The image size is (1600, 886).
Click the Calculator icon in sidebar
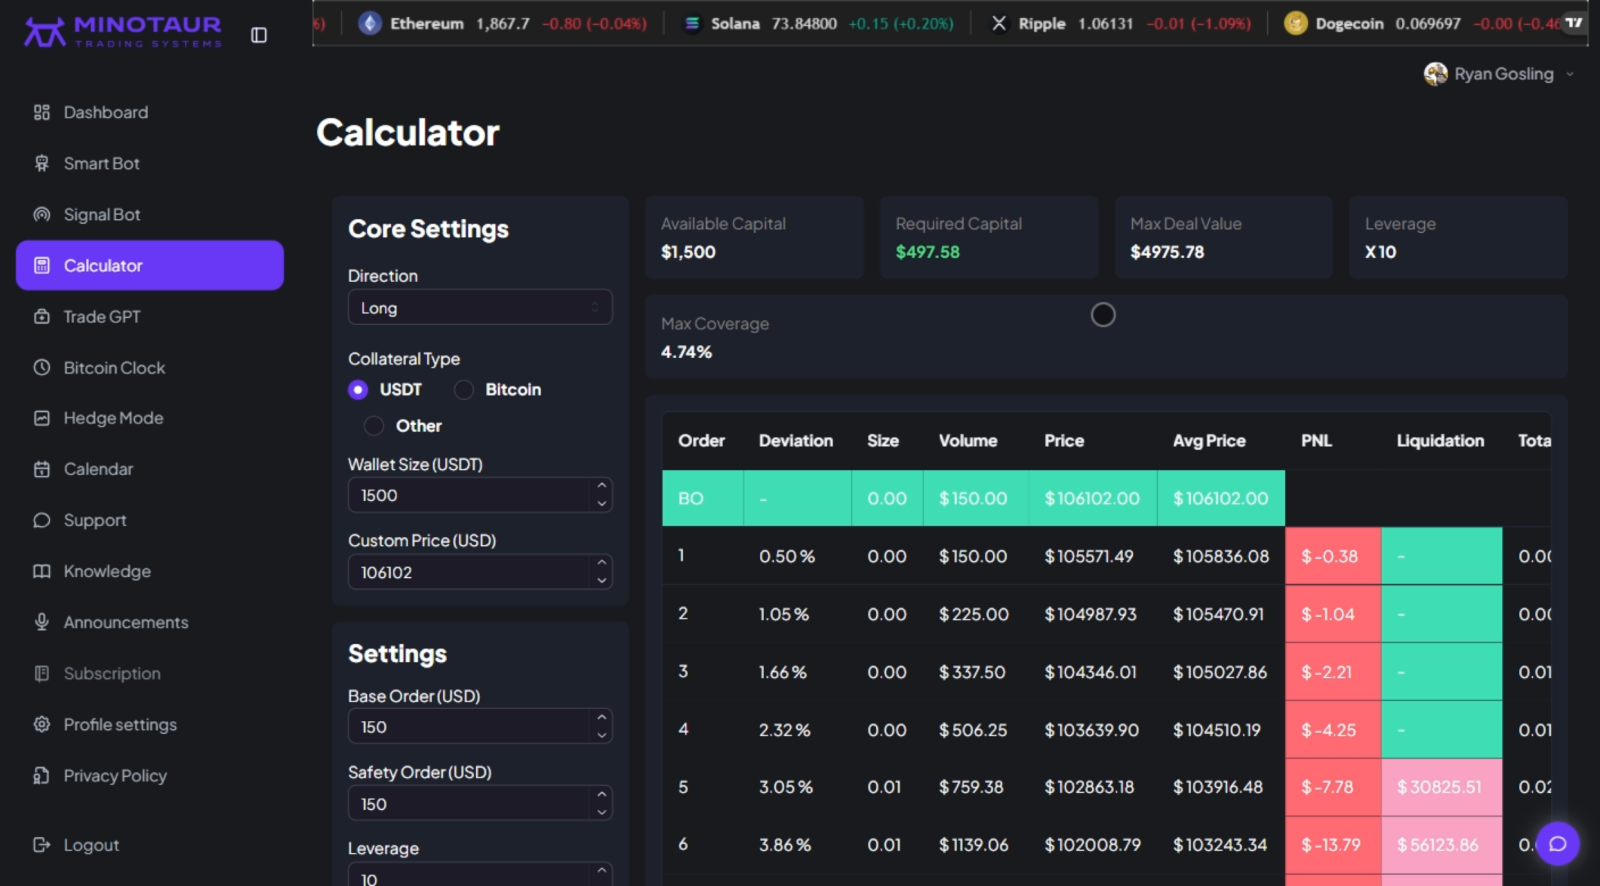click(41, 265)
